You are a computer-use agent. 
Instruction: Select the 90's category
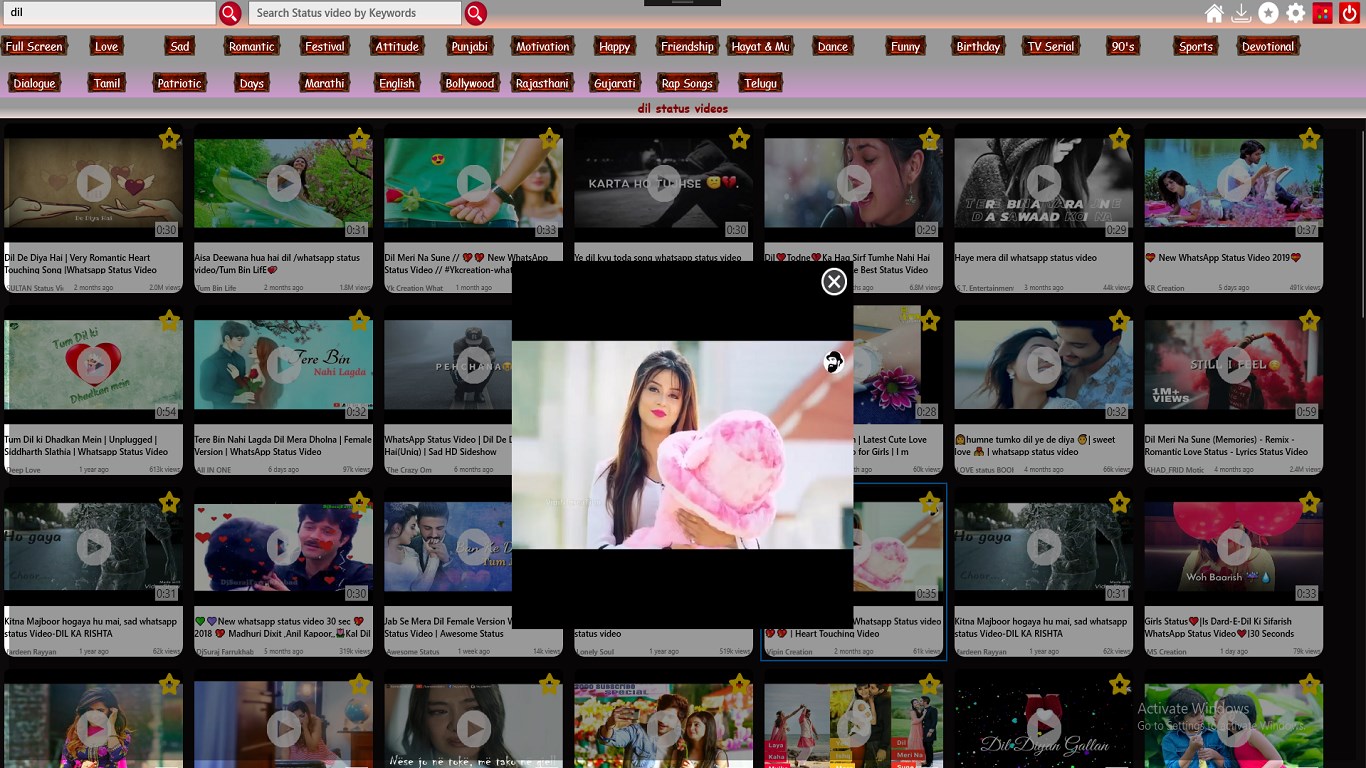1123,47
